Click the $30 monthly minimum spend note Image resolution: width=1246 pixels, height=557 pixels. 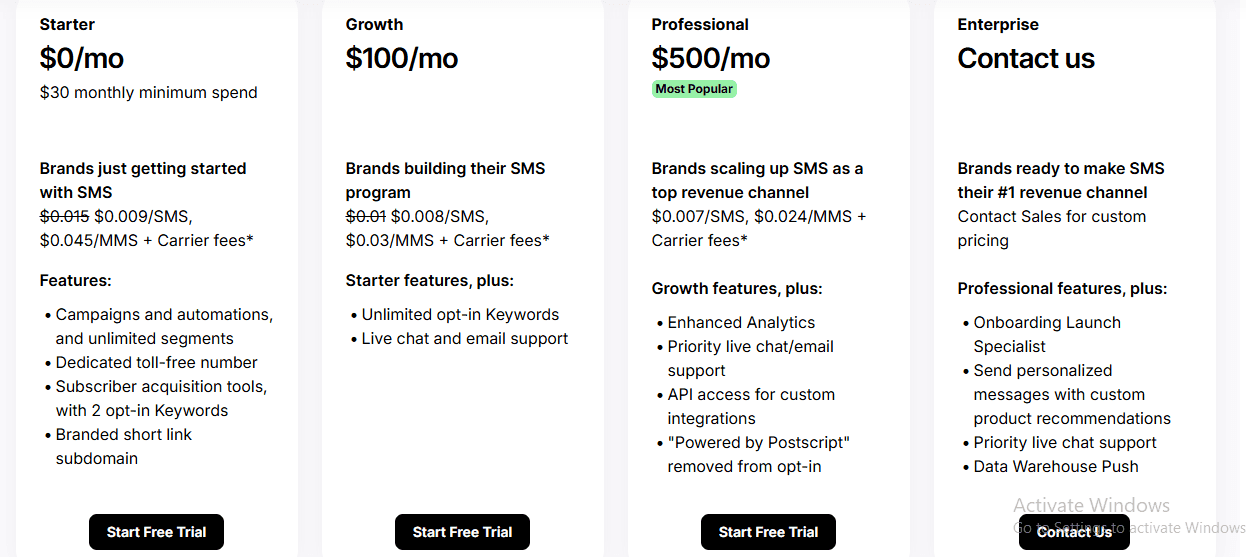tap(148, 92)
